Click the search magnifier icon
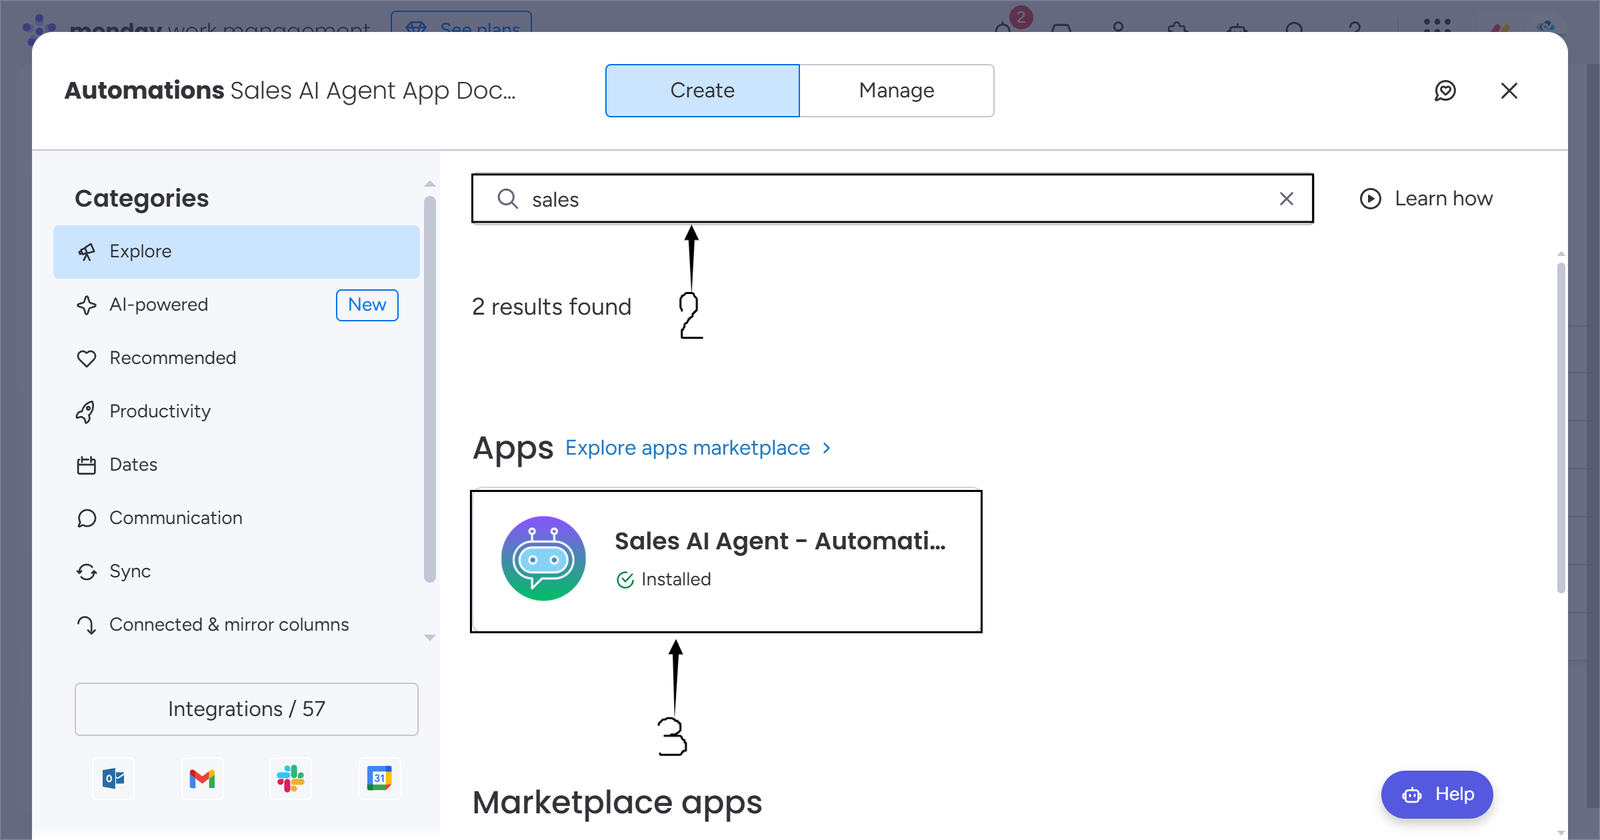 coord(508,199)
